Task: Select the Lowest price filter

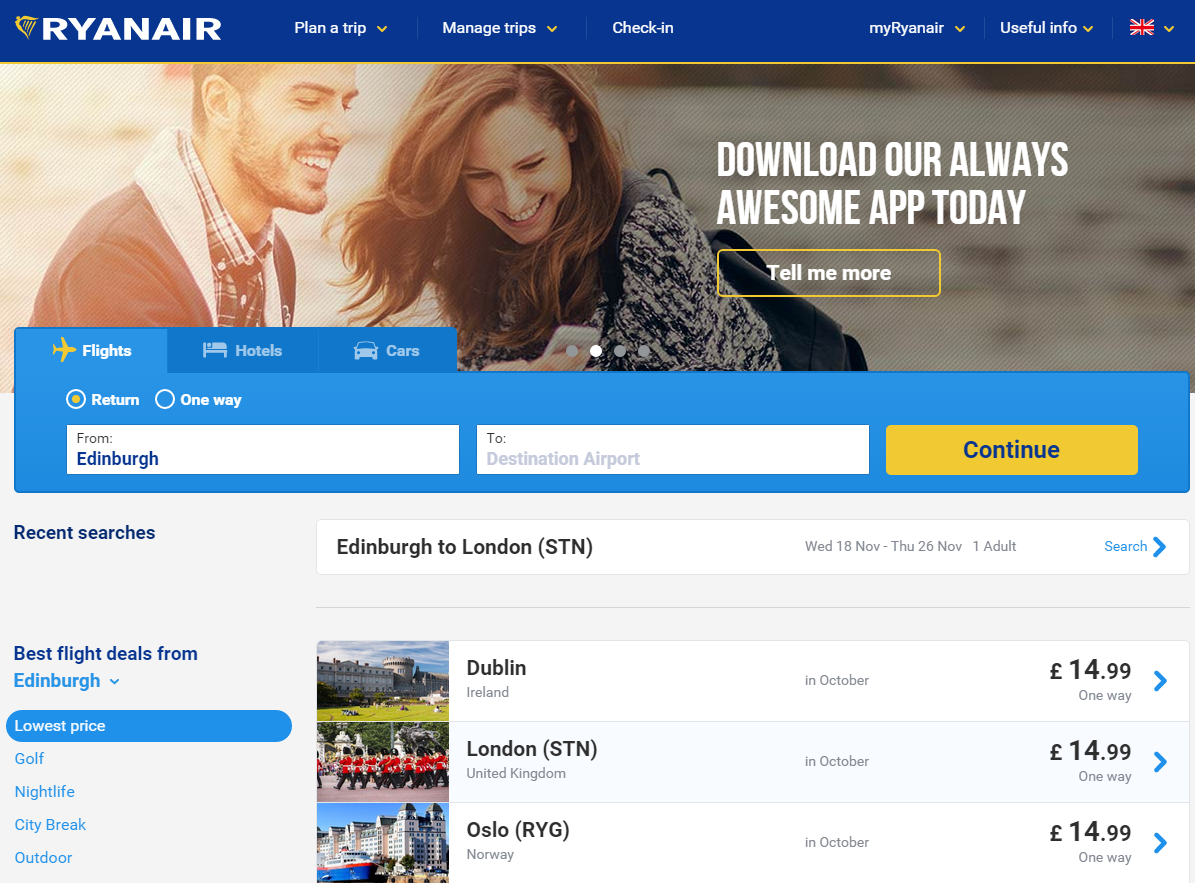Action: [x=149, y=726]
